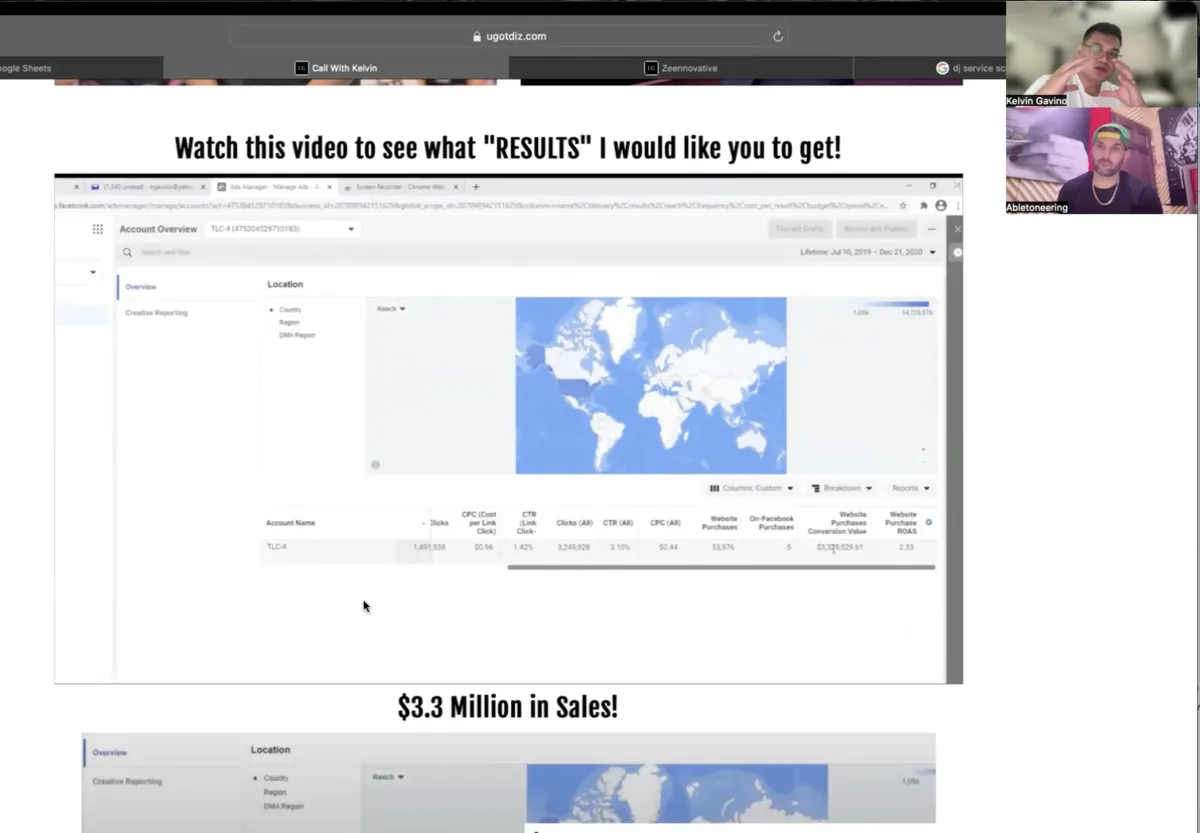Click the table's horizontal scrollbar
Image resolution: width=1200 pixels, height=833 pixels.
721,567
